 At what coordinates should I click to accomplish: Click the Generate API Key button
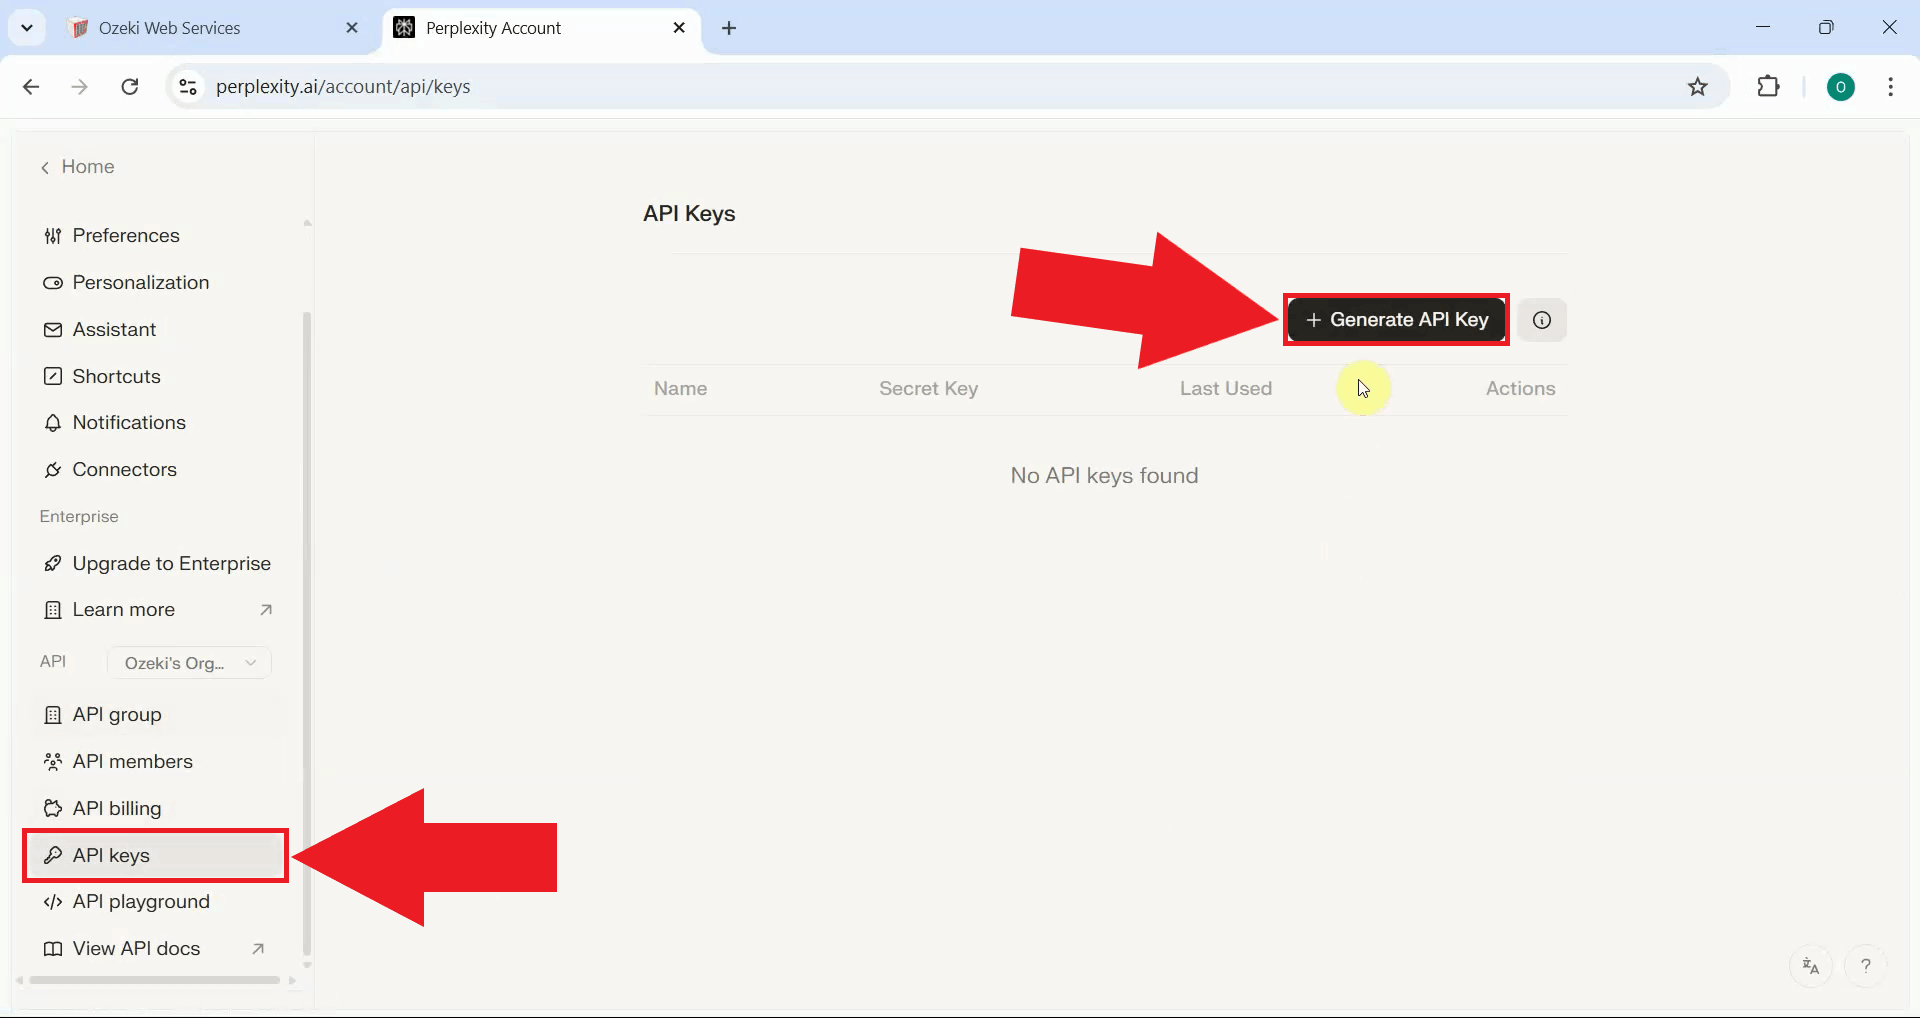tap(1396, 319)
